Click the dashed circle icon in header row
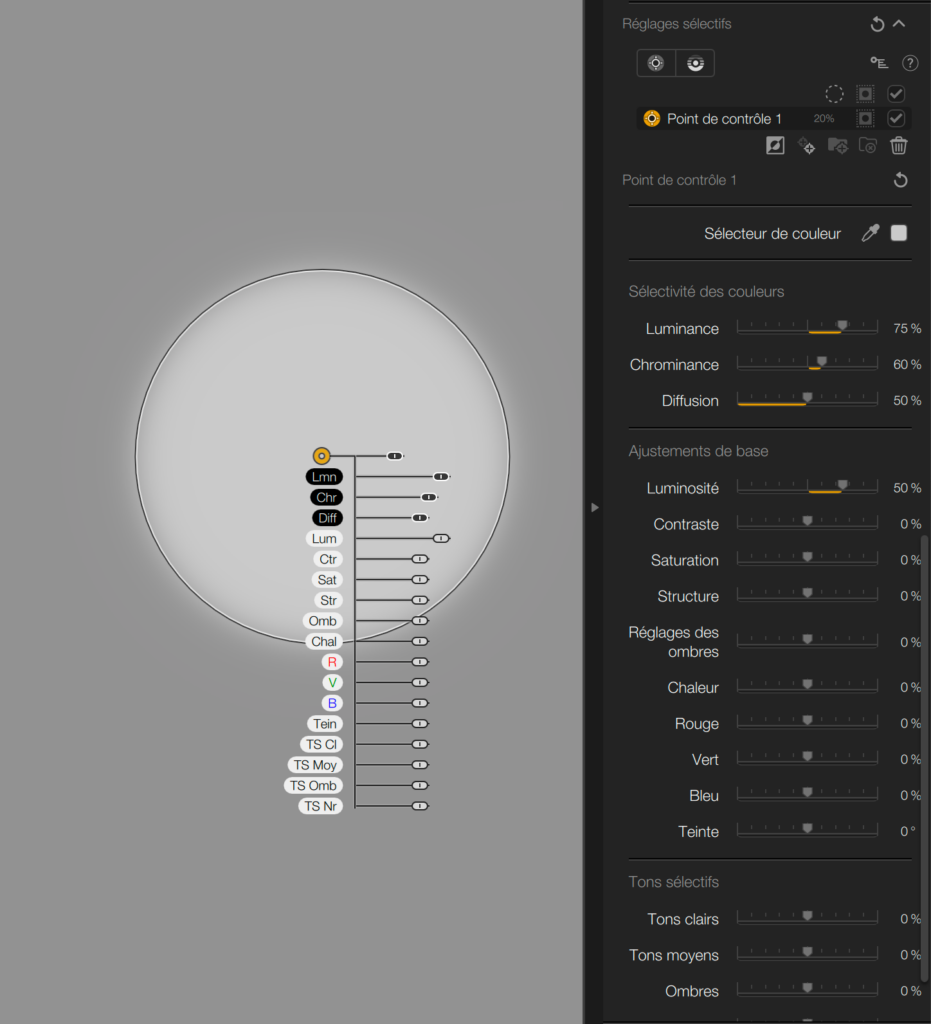This screenshot has width=931, height=1024. (834, 94)
